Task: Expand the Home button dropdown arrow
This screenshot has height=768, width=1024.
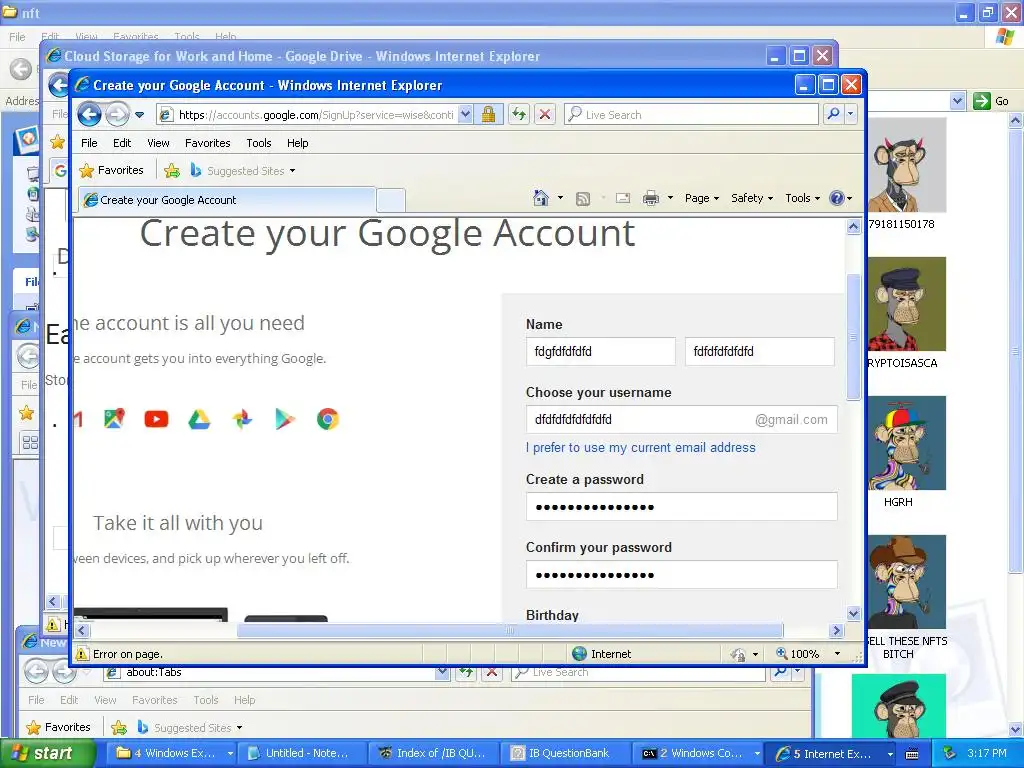Action: click(x=560, y=198)
